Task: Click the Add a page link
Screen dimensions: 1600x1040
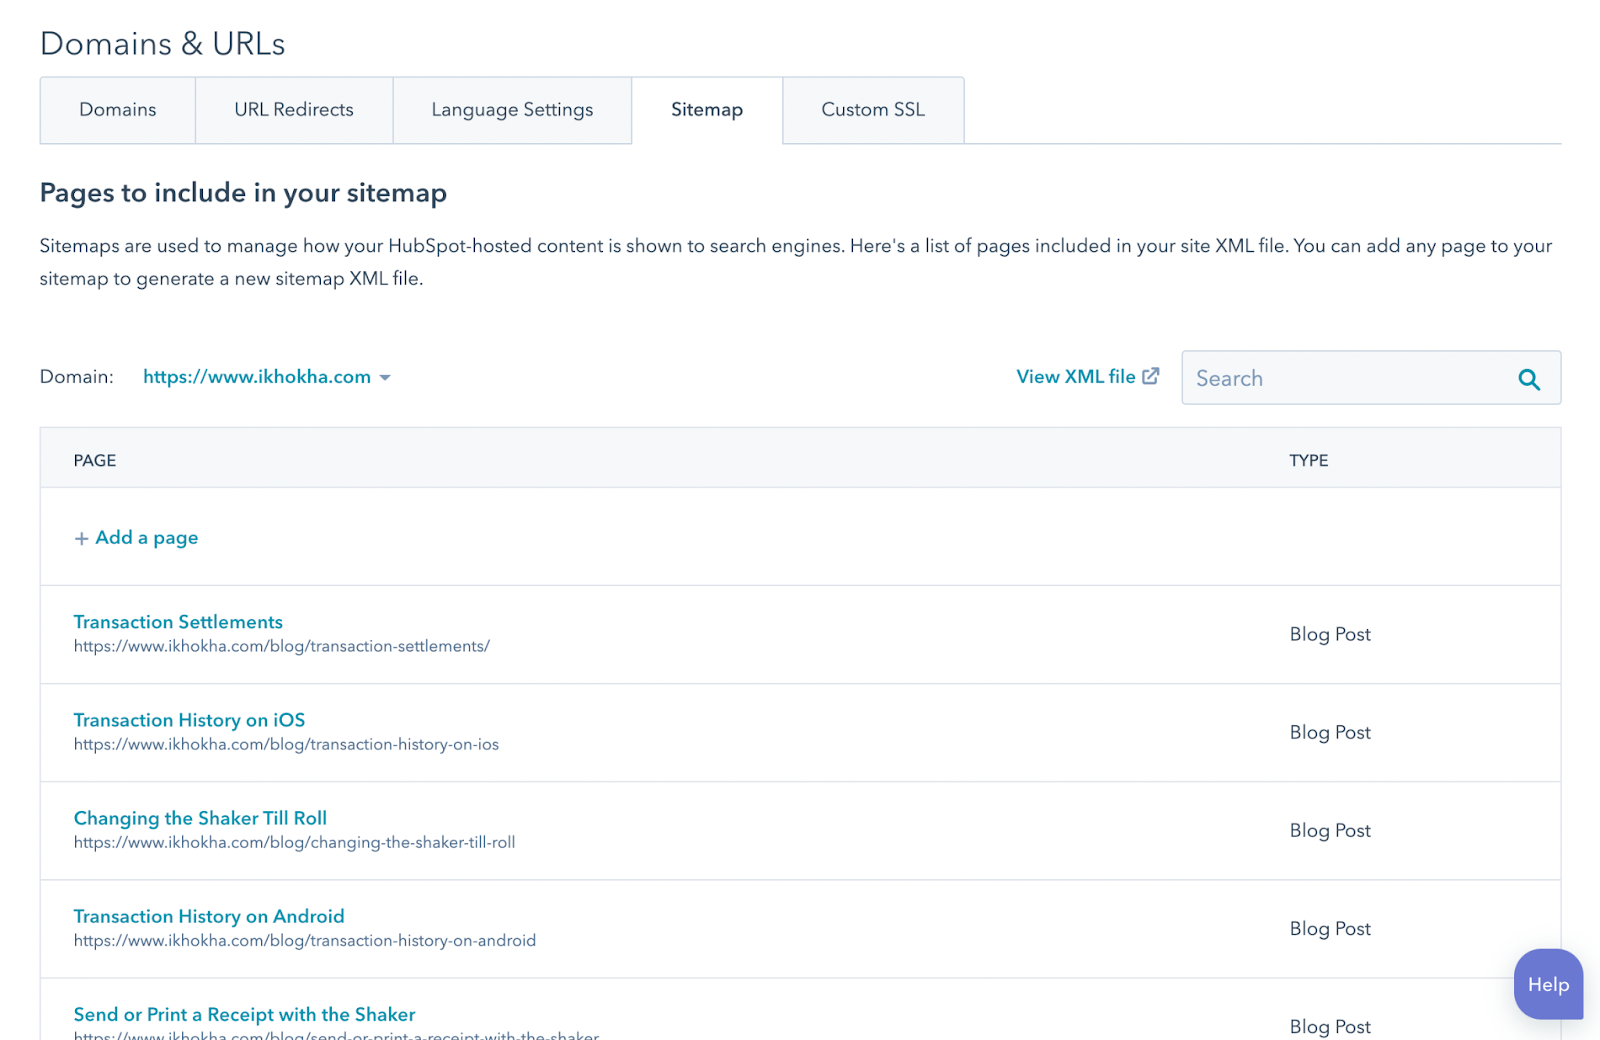Action: point(147,538)
